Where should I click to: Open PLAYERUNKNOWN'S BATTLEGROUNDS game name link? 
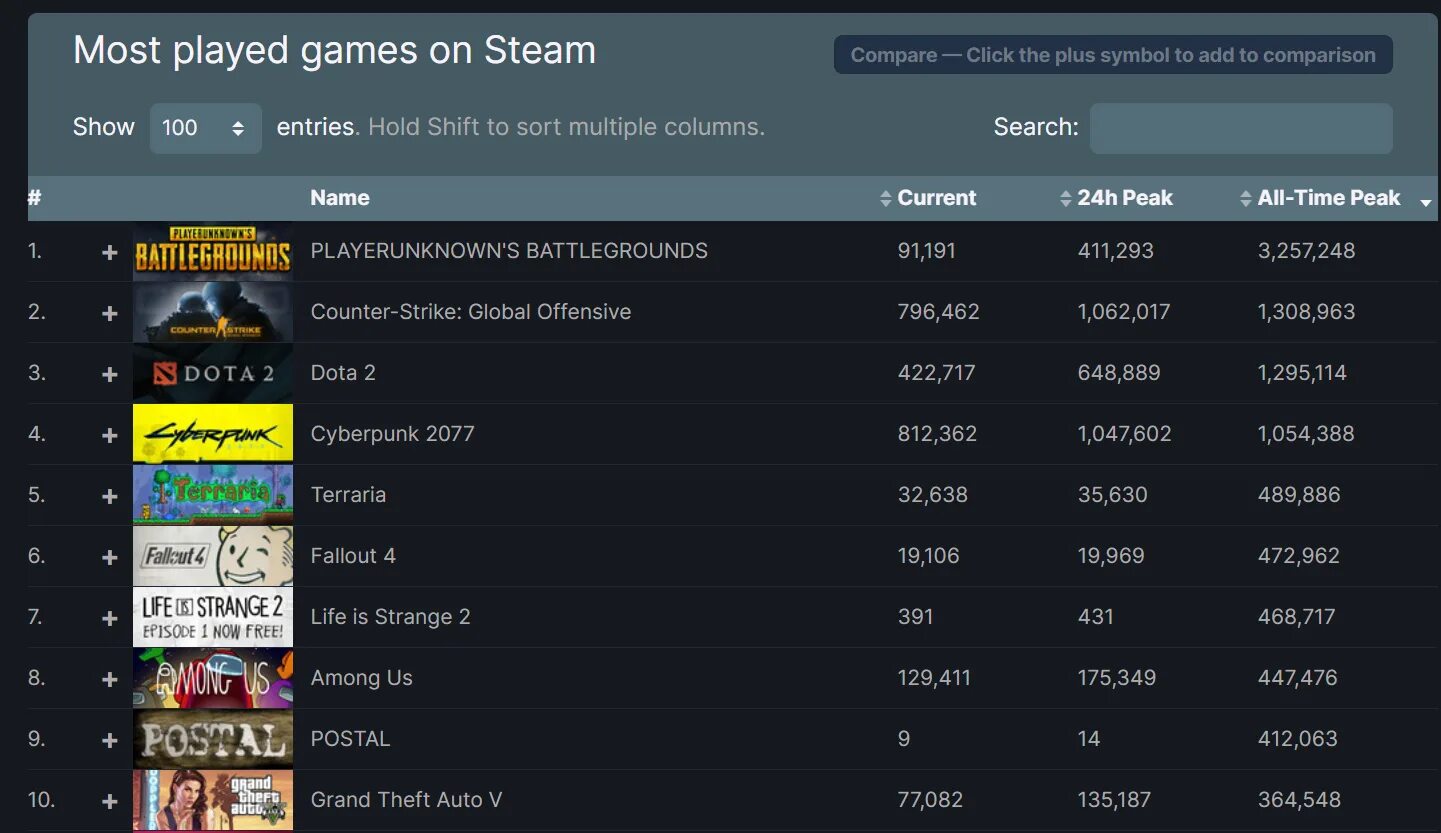tap(509, 251)
